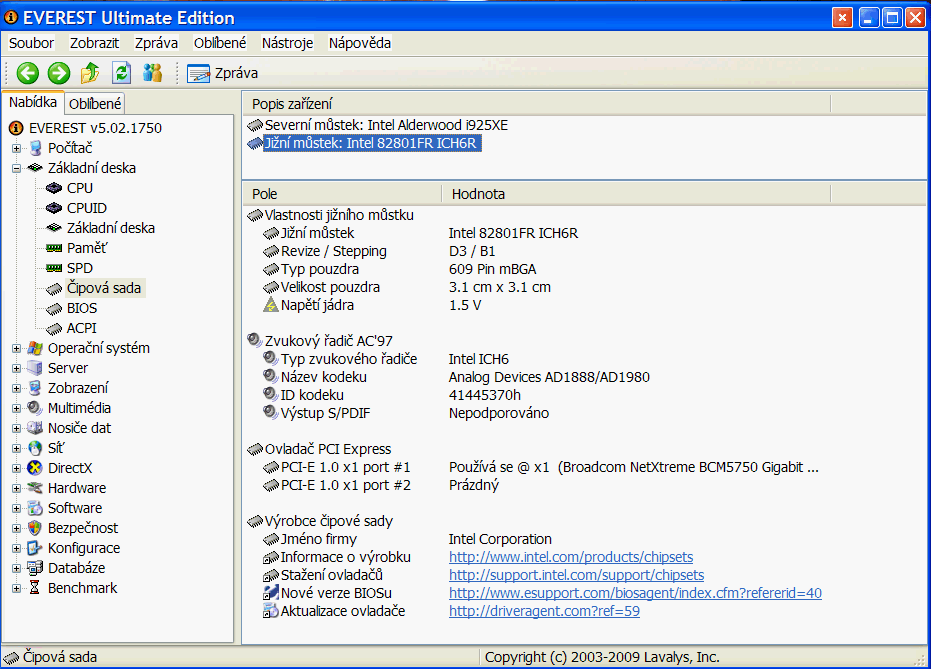Click the green Back arrow toolbar icon
The width and height of the screenshot is (931, 669).
click(27, 72)
